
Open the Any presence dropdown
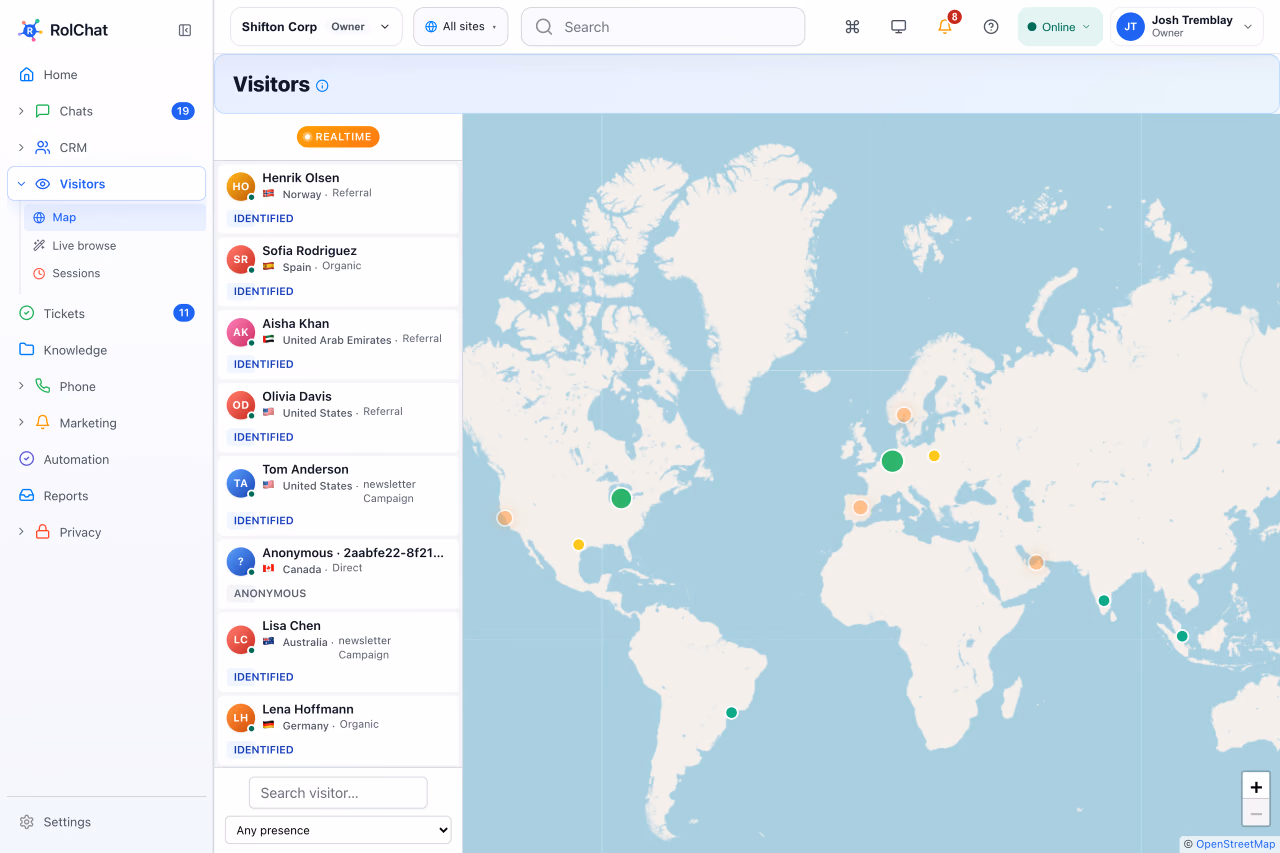338,830
